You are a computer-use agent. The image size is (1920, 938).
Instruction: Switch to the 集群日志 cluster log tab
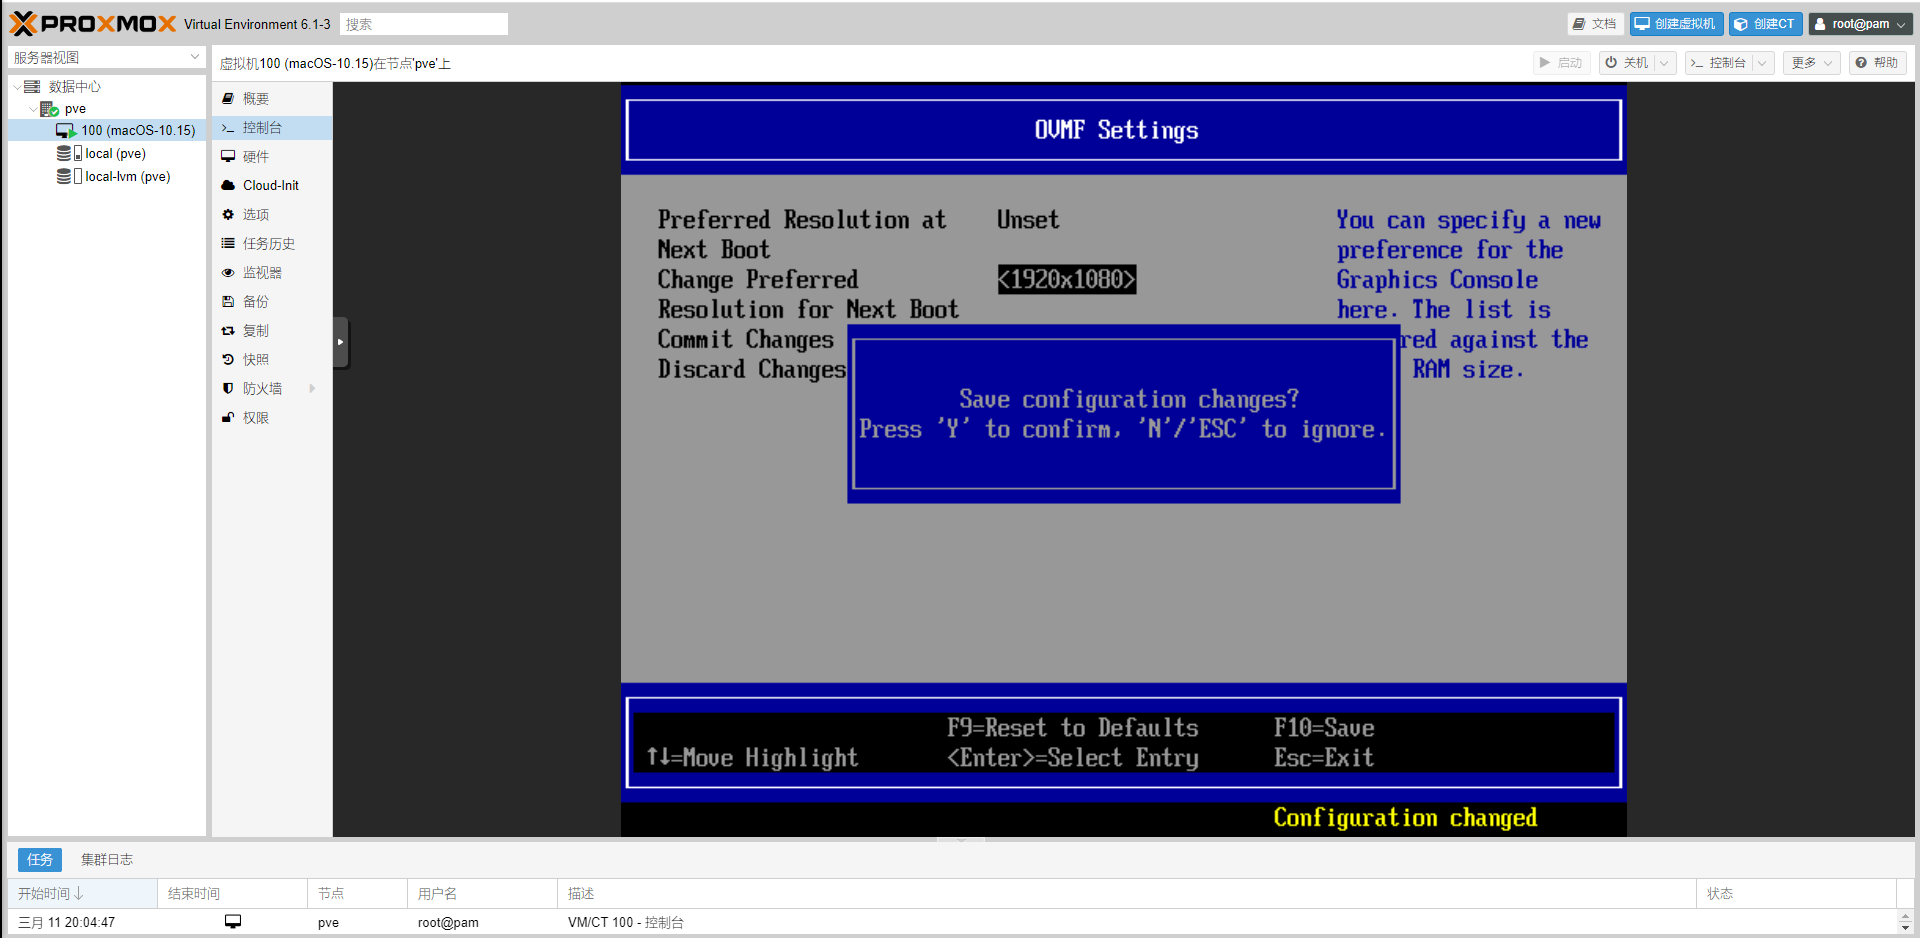coord(107,860)
